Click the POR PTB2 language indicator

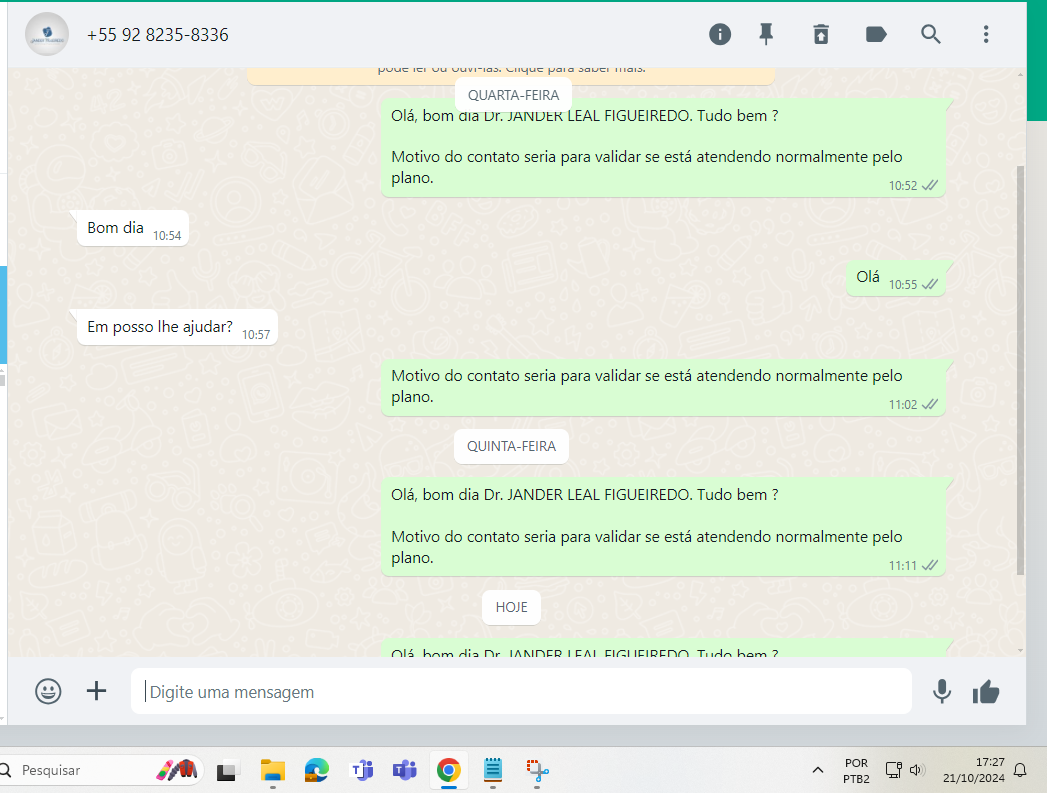point(856,771)
